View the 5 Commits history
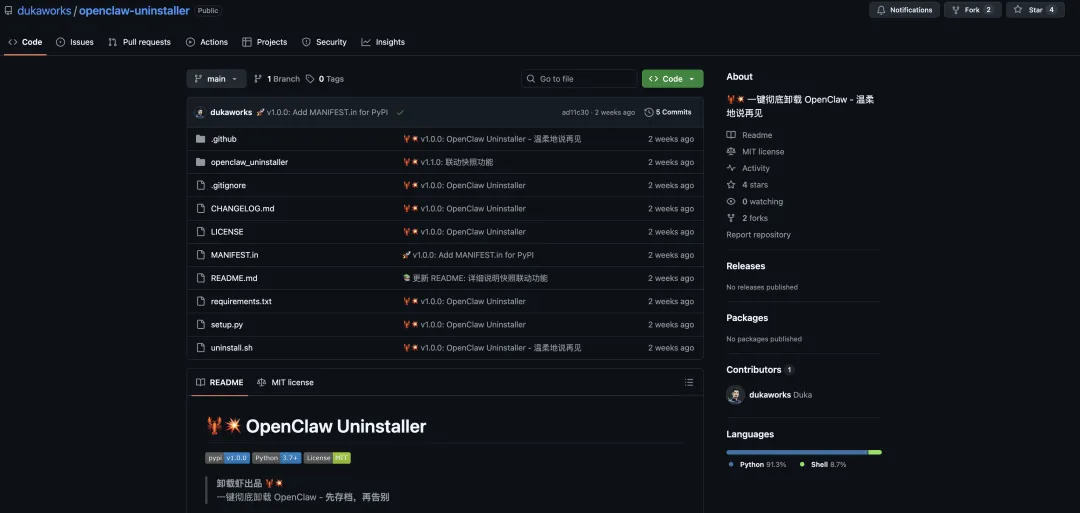This screenshot has height=513, width=1080. click(667, 112)
